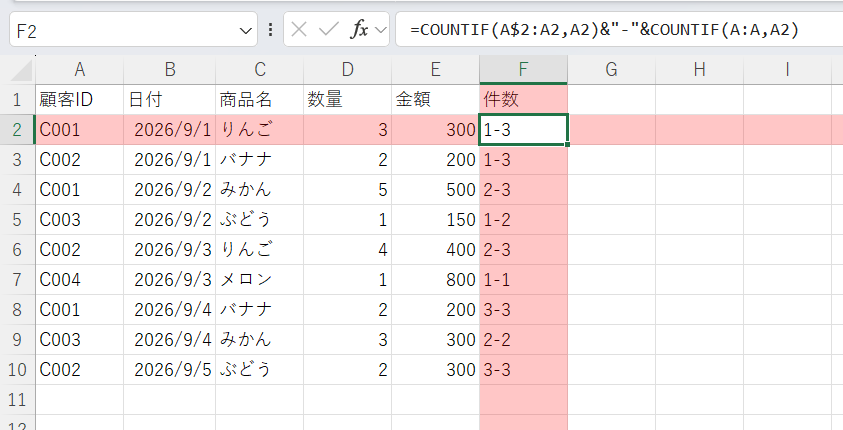Select quantity cell 5 in row 4
Image resolution: width=843 pixels, height=430 pixels.
pos(347,189)
